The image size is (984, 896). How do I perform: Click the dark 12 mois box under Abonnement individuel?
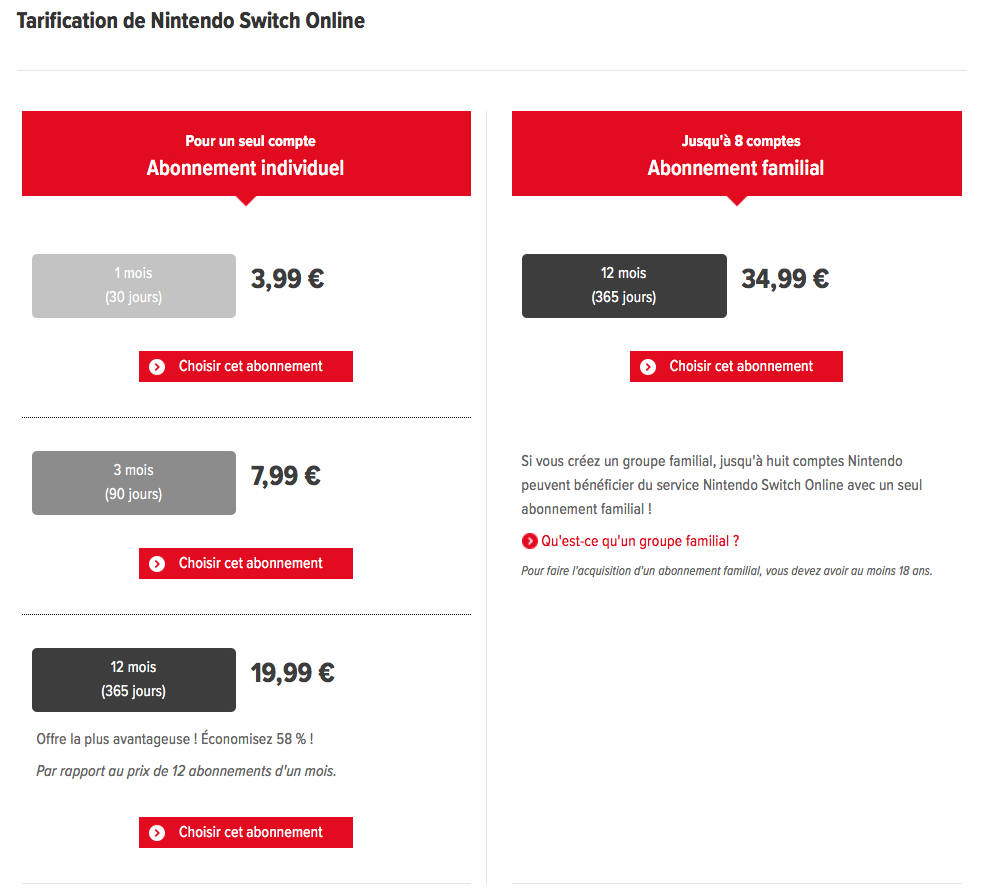134,680
